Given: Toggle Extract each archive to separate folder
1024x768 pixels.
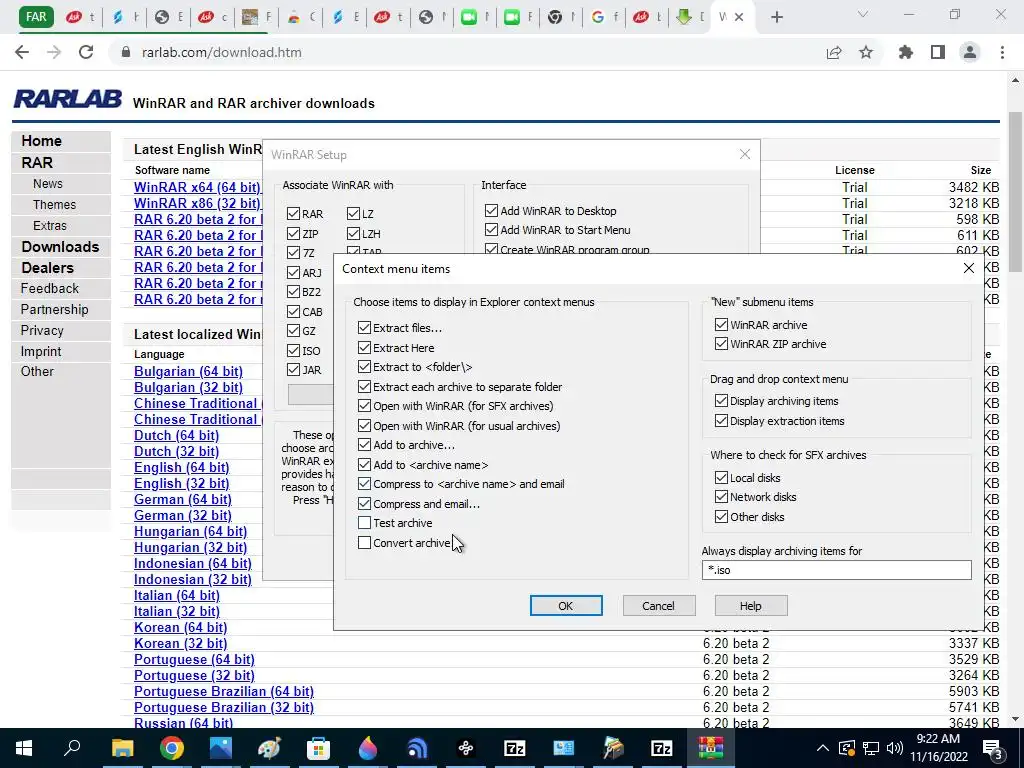Looking at the screenshot, I should pos(364,387).
